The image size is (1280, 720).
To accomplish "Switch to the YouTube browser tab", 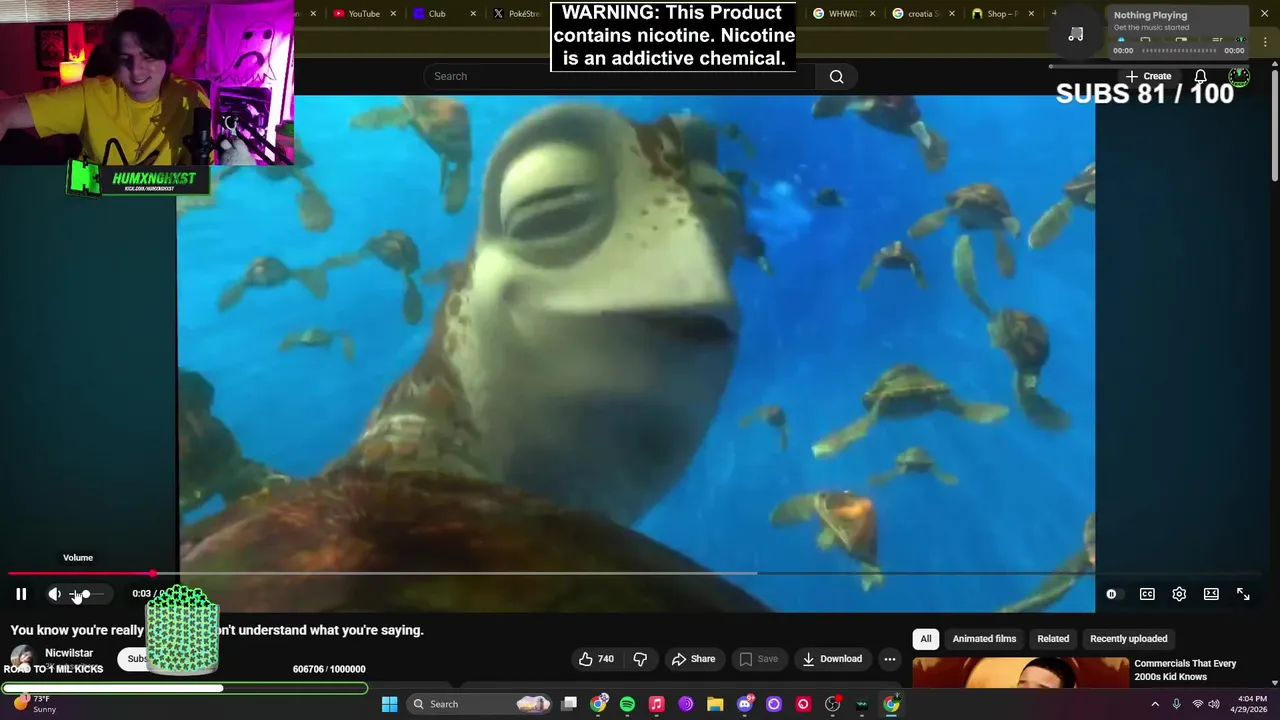I will pyautogui.click(x=364, y=14).
